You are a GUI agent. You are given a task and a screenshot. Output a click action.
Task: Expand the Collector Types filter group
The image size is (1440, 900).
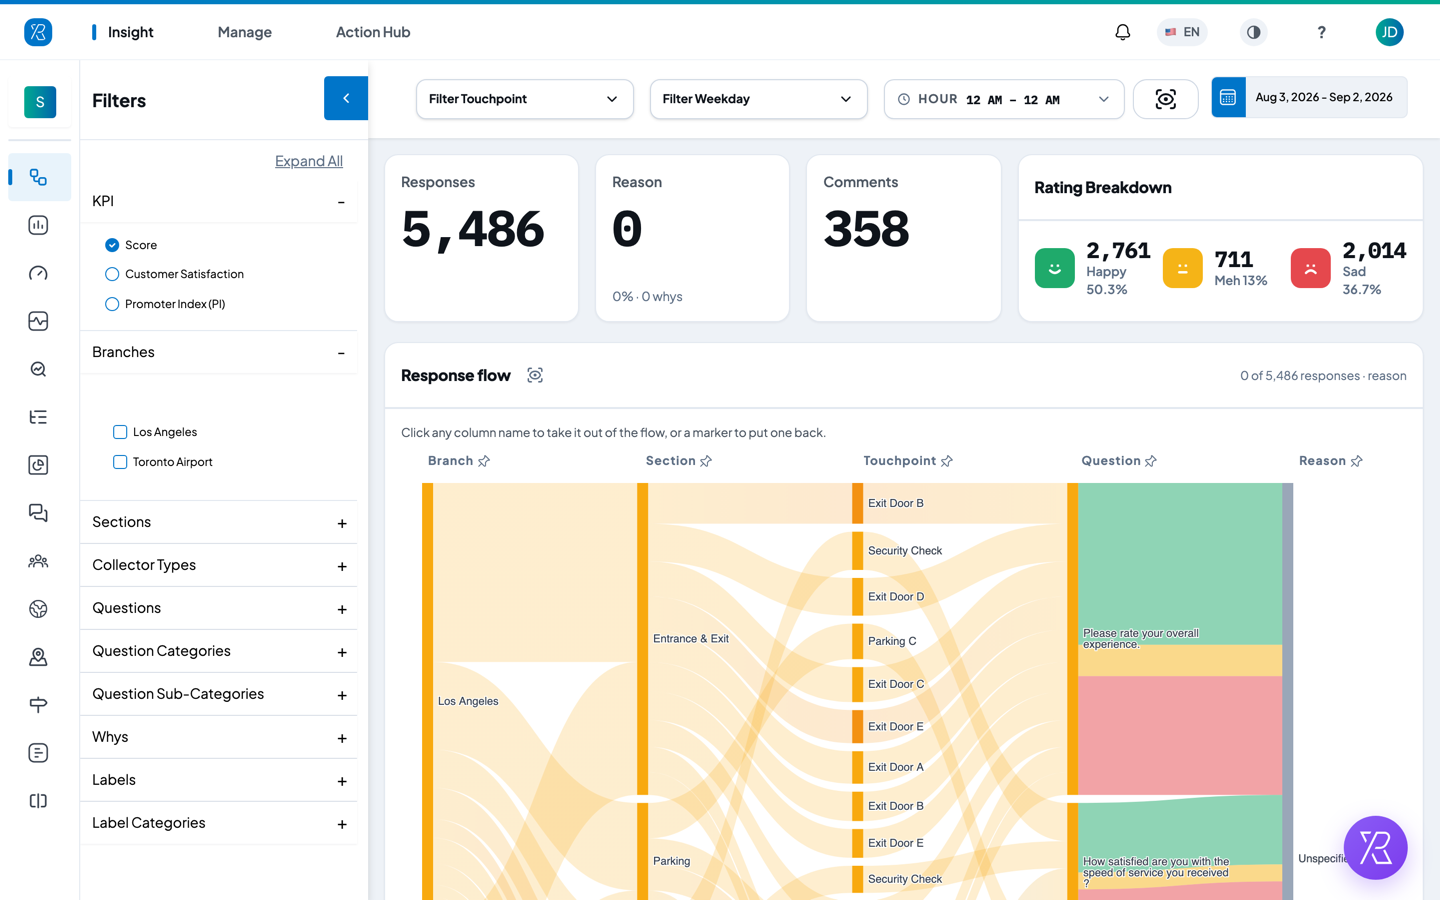(x=218, y=565)
